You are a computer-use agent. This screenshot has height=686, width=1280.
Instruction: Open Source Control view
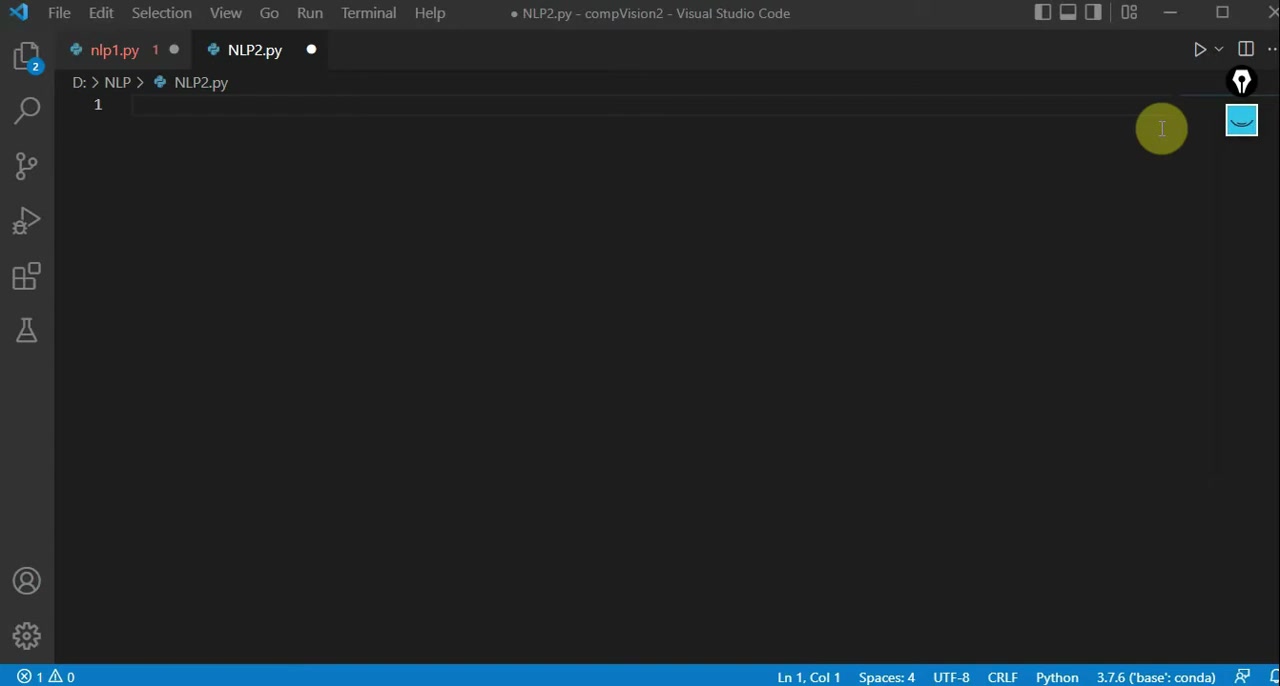pyautogui.click(x=27, y=165)
